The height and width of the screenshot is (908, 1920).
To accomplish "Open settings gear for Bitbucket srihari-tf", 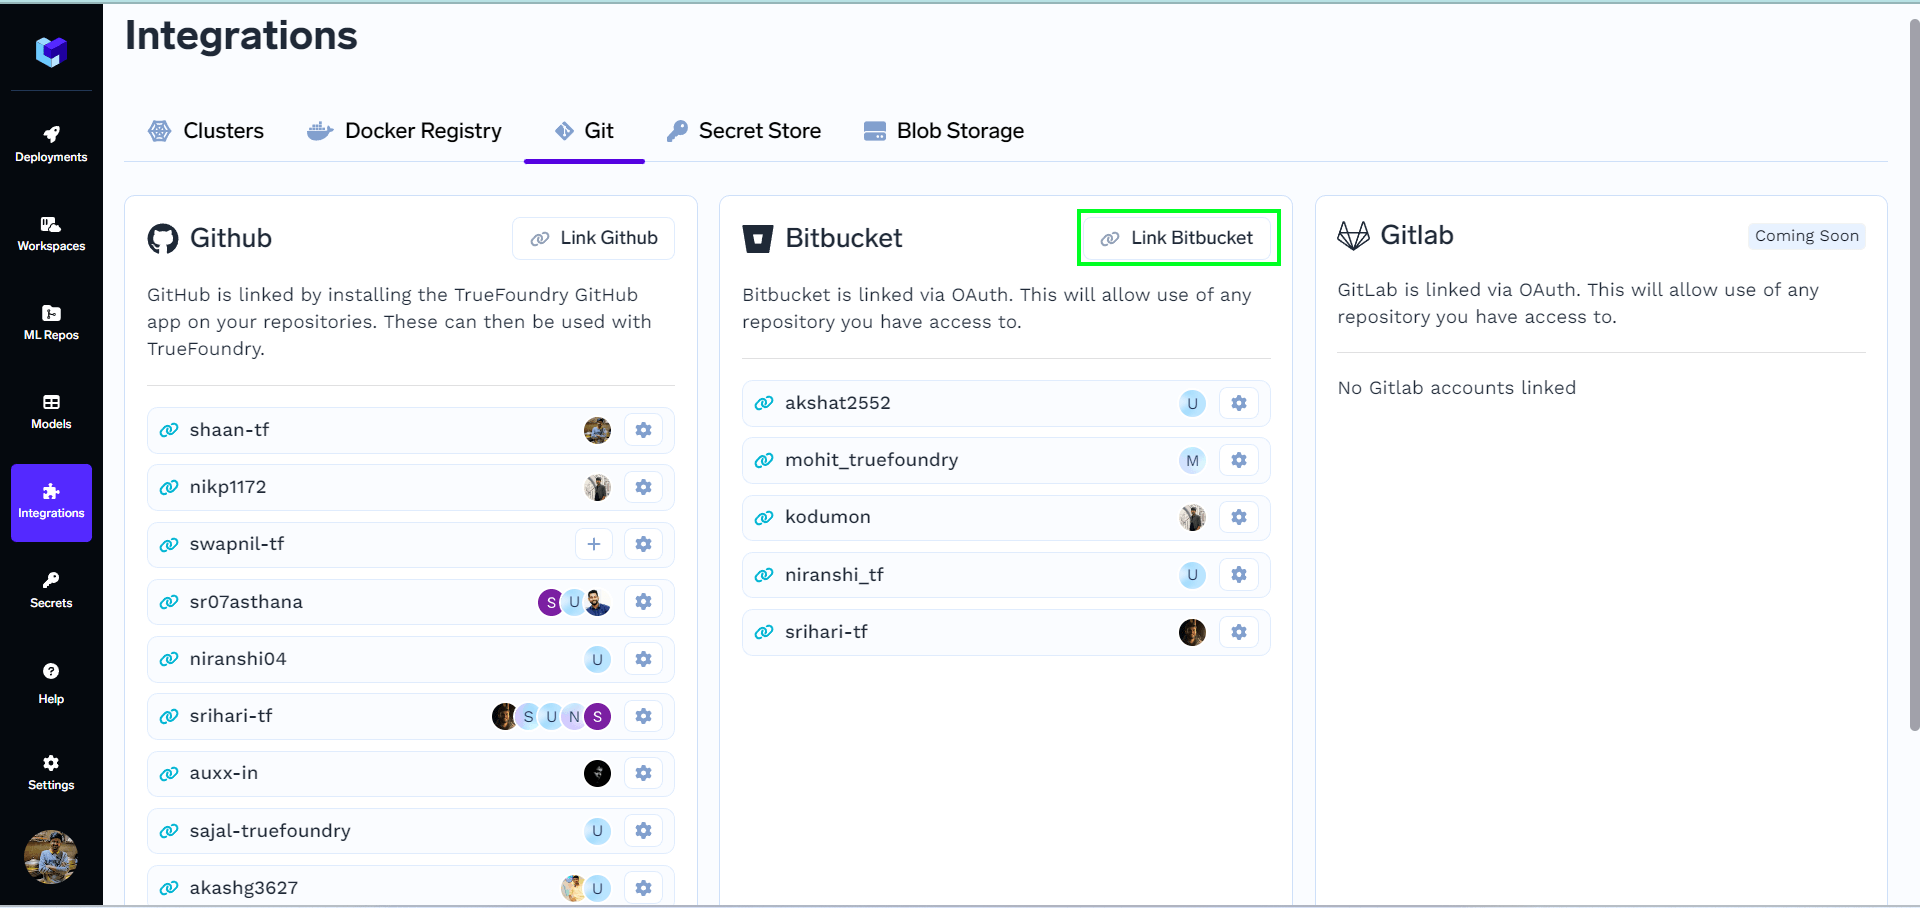I will click(x=1239, y=632).
